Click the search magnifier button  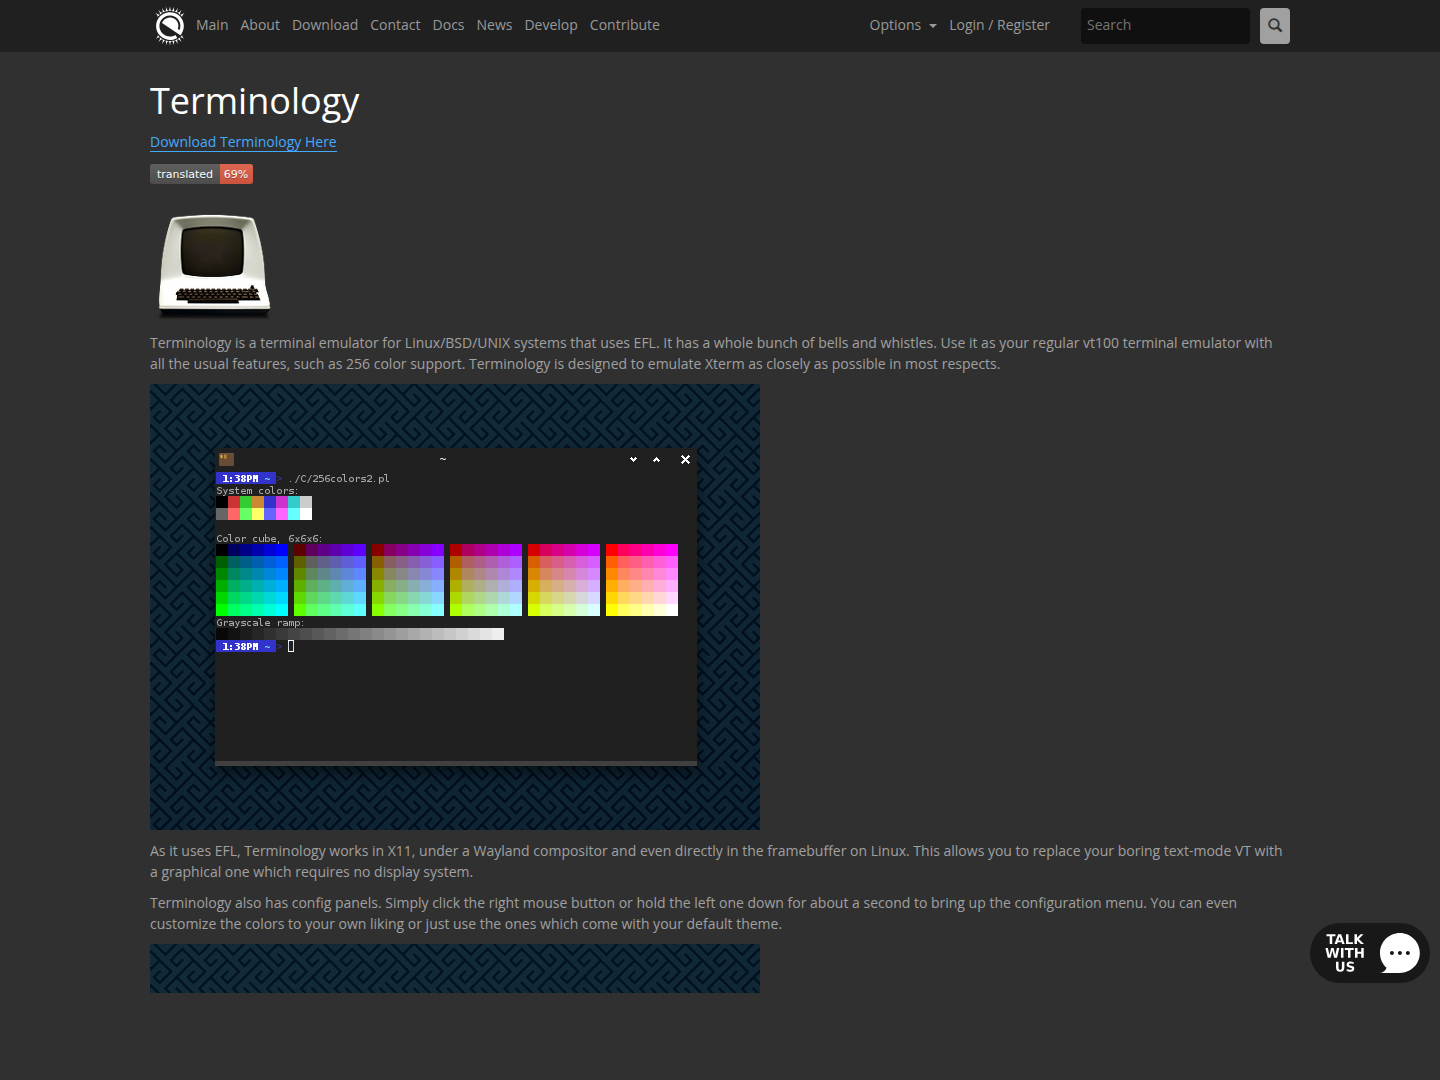click(x=1275, y=26)
